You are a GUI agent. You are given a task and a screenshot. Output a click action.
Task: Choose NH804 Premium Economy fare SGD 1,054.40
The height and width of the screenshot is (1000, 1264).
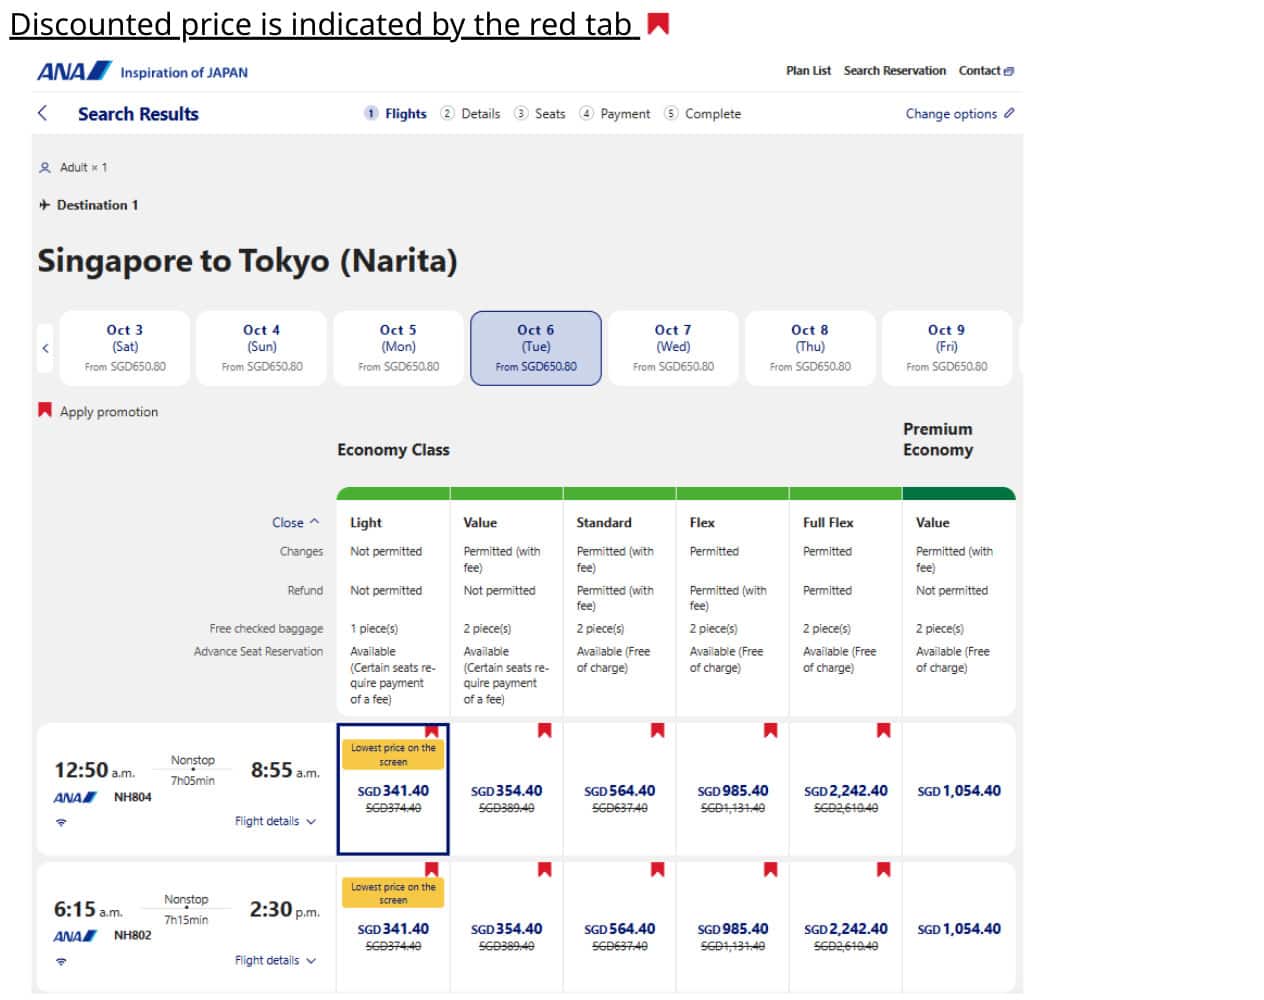click(958, 791)
